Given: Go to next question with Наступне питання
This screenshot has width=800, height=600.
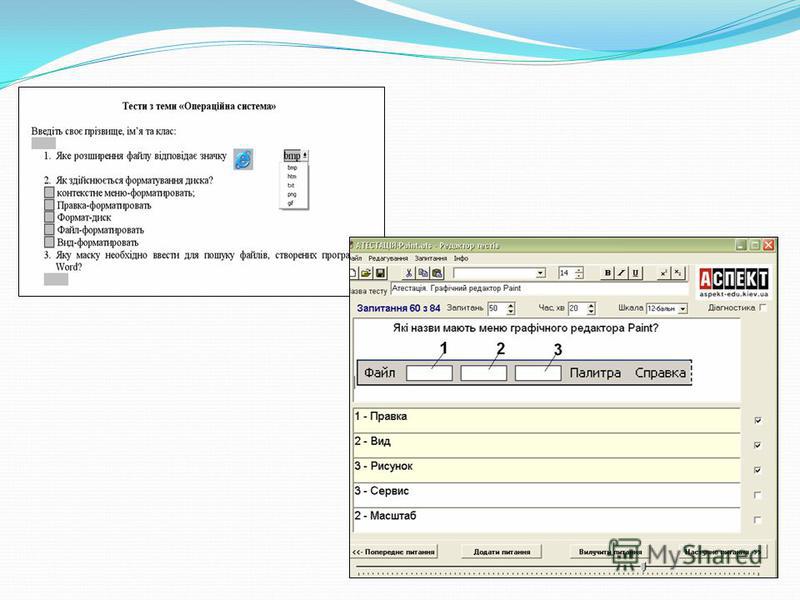Looking at the screenshot, I should coord(722,552).
